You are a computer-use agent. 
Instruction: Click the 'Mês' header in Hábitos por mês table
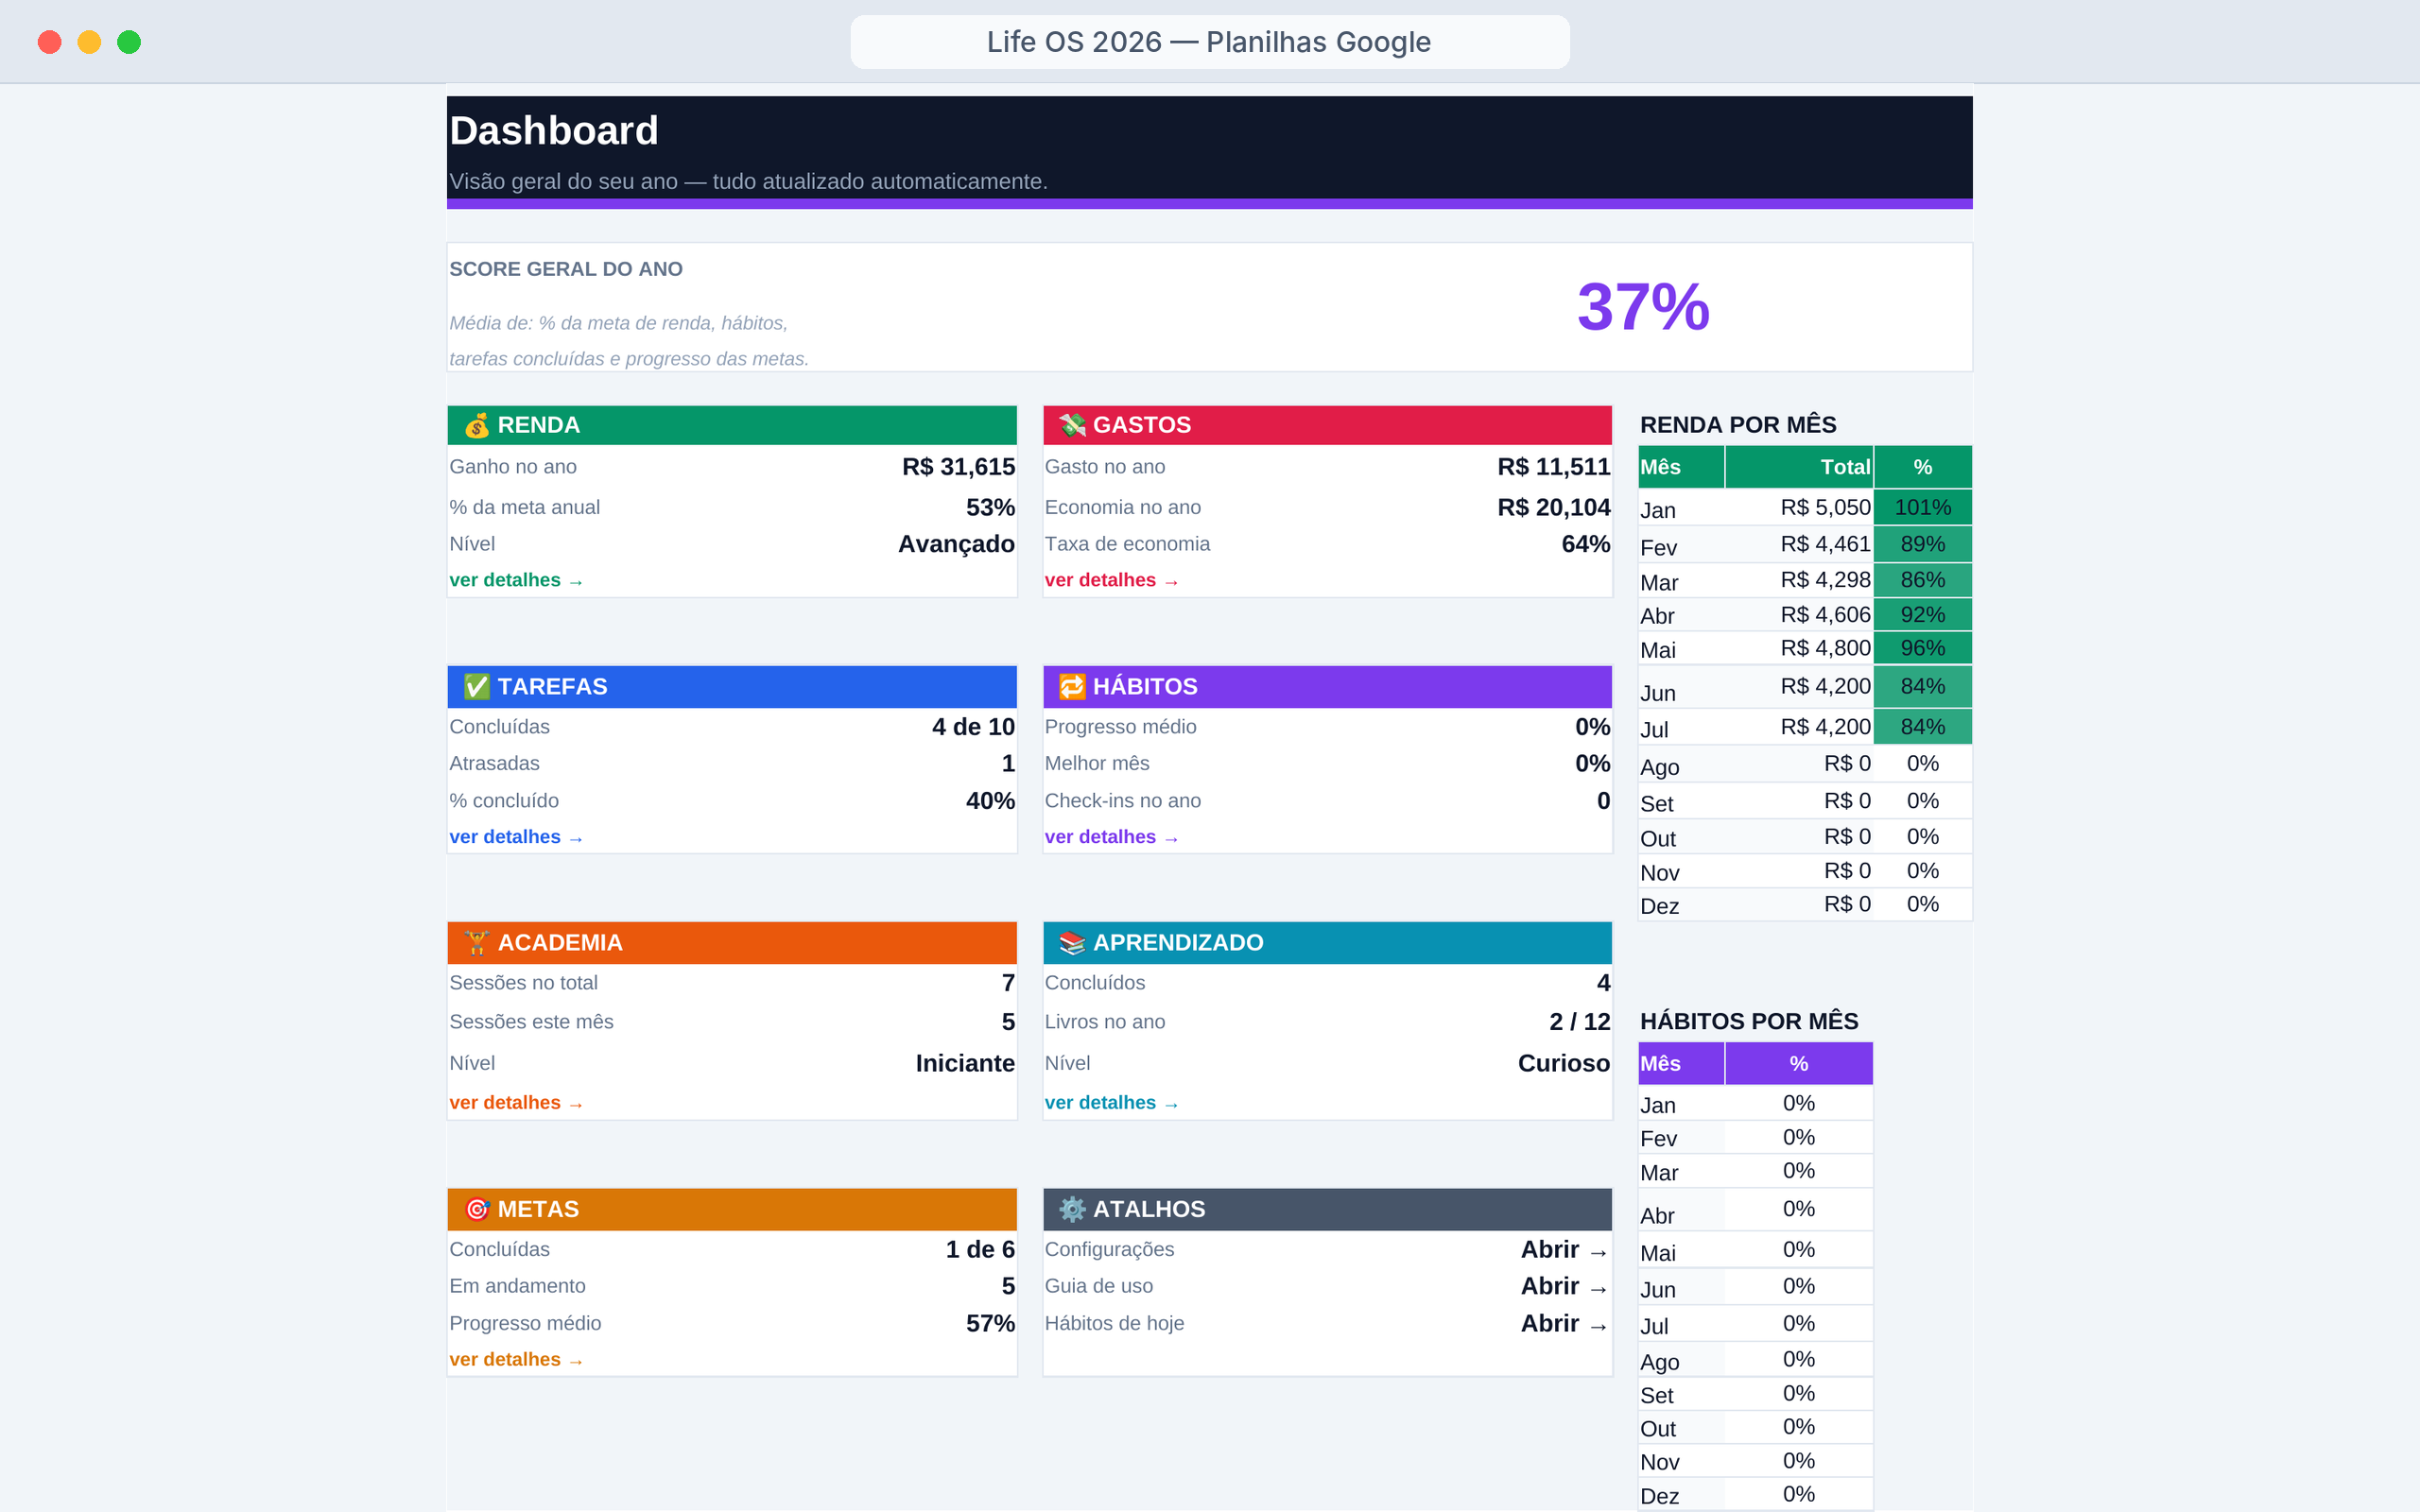pyautogui.click(x=1681, y=1064)
